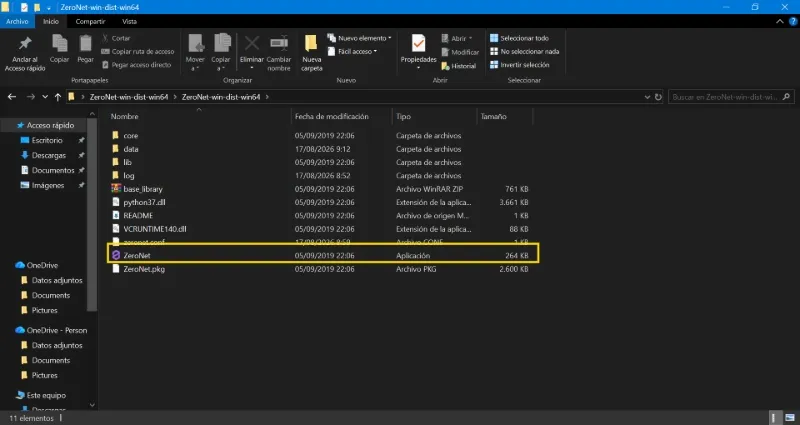Refresh the current folder view

point(658,97)
